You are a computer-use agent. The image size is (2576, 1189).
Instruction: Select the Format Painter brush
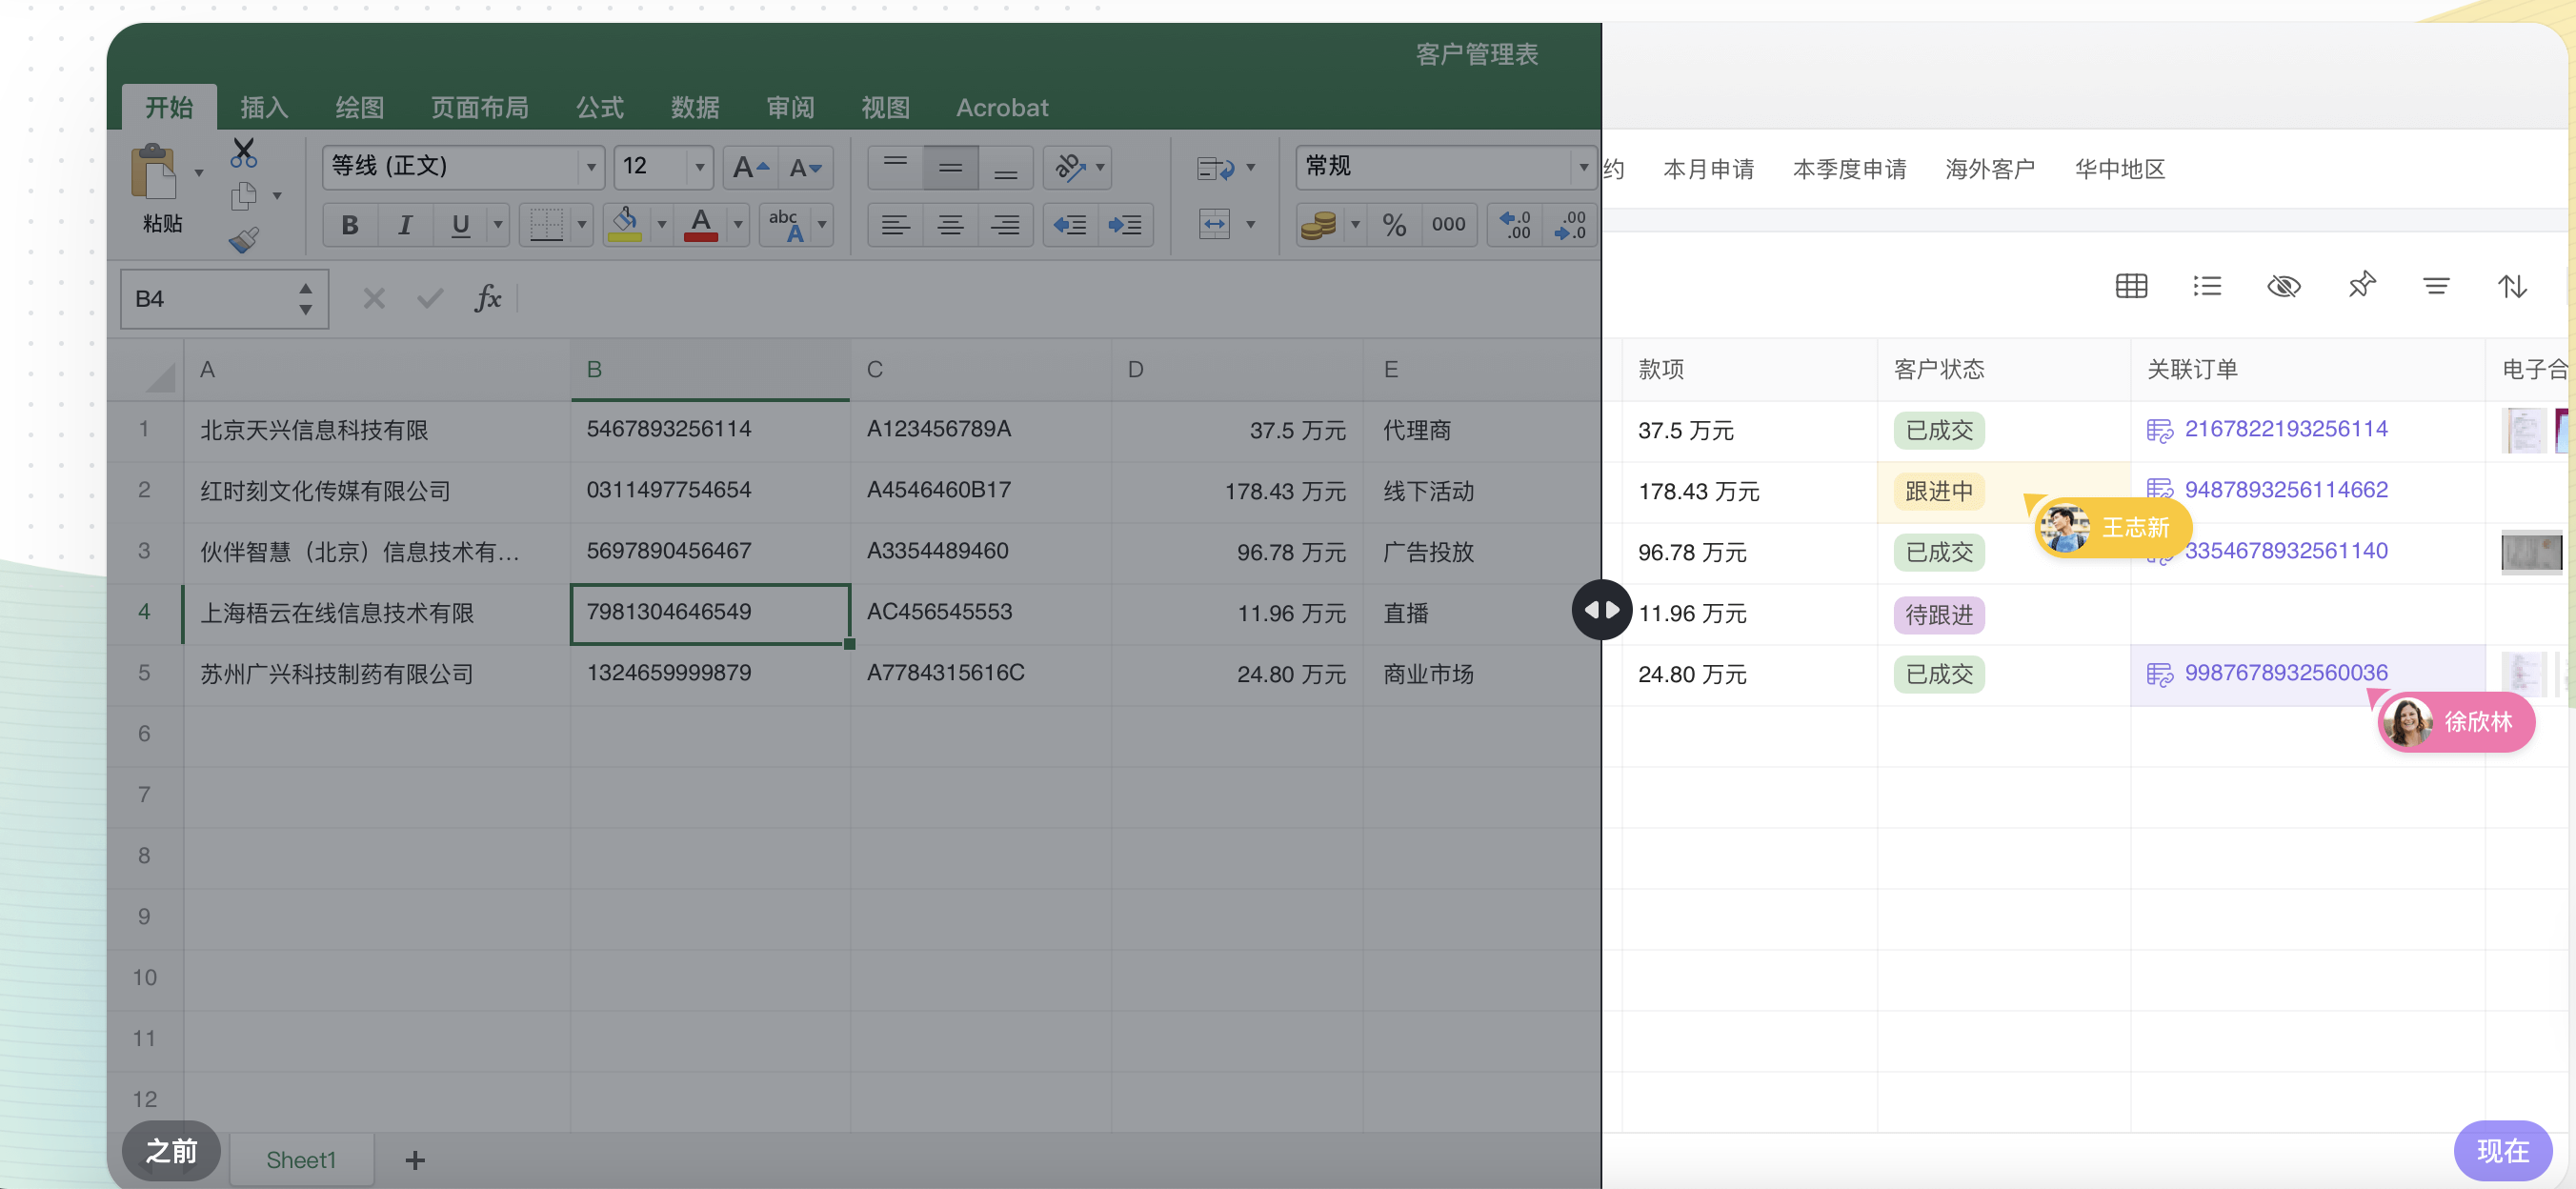pos(243,240)
